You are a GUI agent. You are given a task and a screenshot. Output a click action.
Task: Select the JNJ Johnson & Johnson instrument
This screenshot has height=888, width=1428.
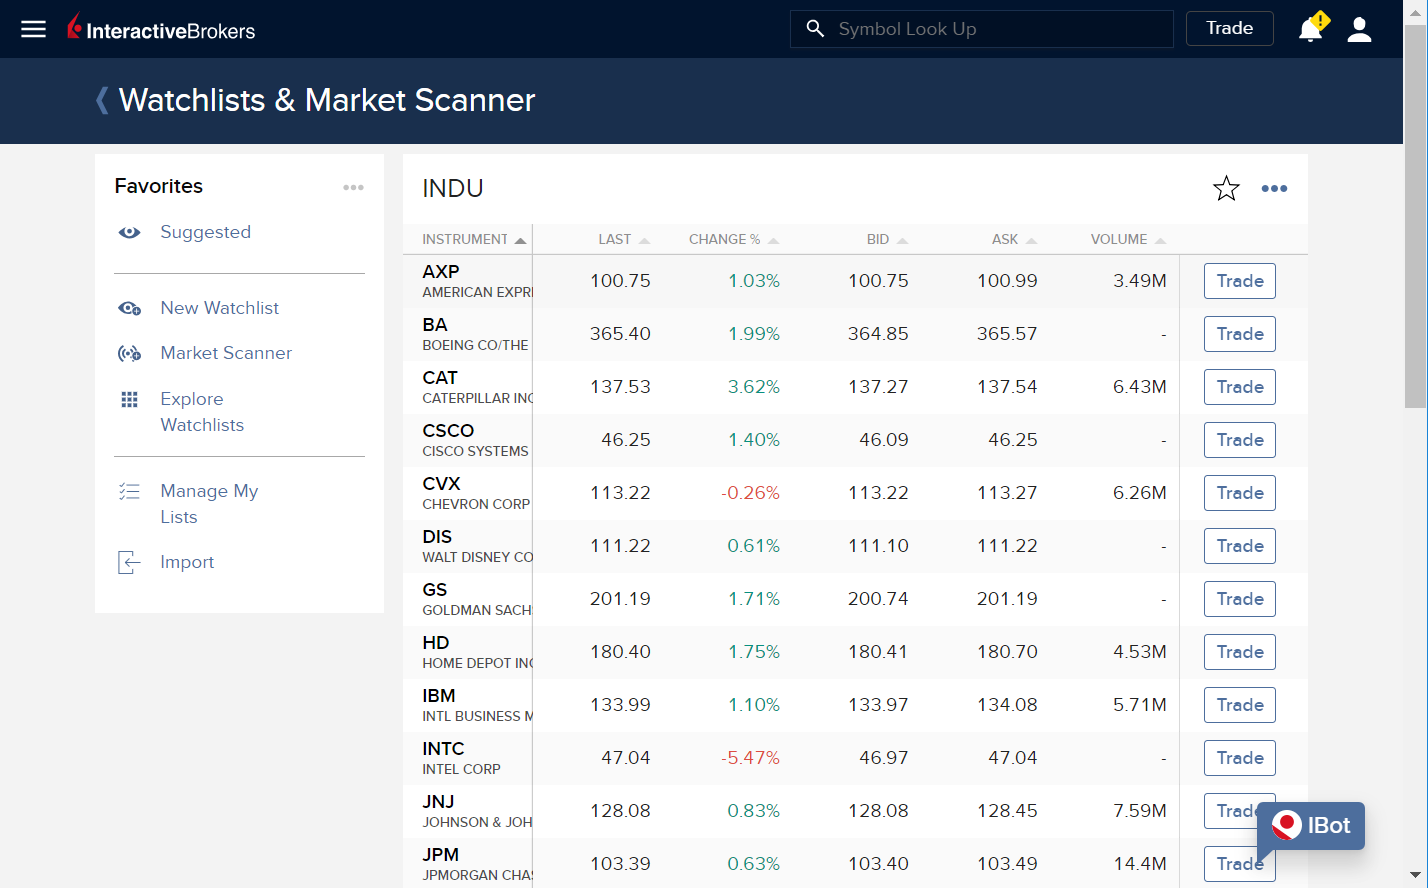[x=477, y=811]
